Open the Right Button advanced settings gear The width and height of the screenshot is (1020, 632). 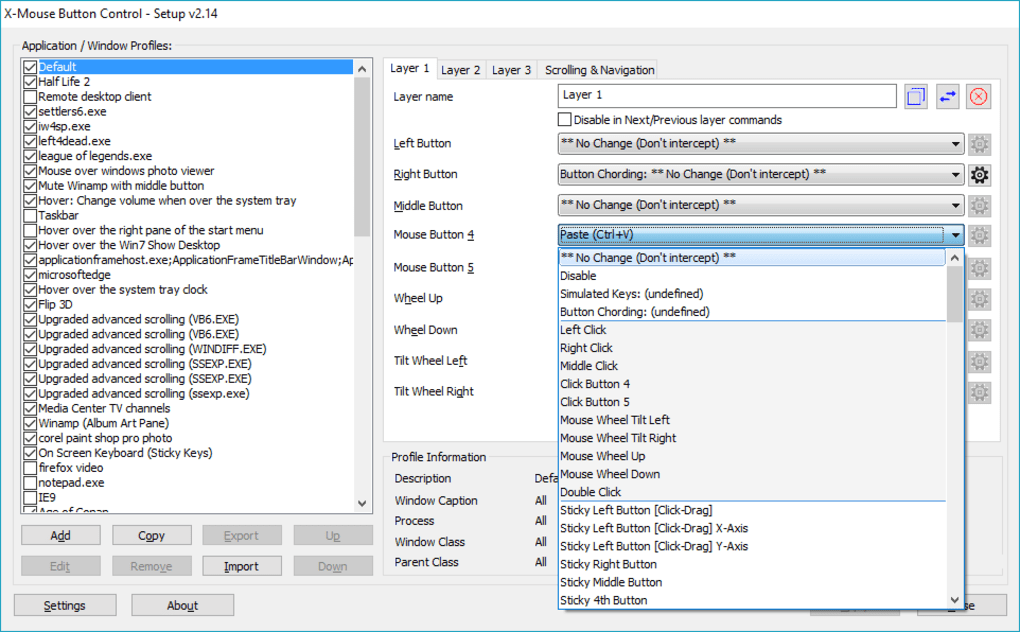click(x=978, y=174)
